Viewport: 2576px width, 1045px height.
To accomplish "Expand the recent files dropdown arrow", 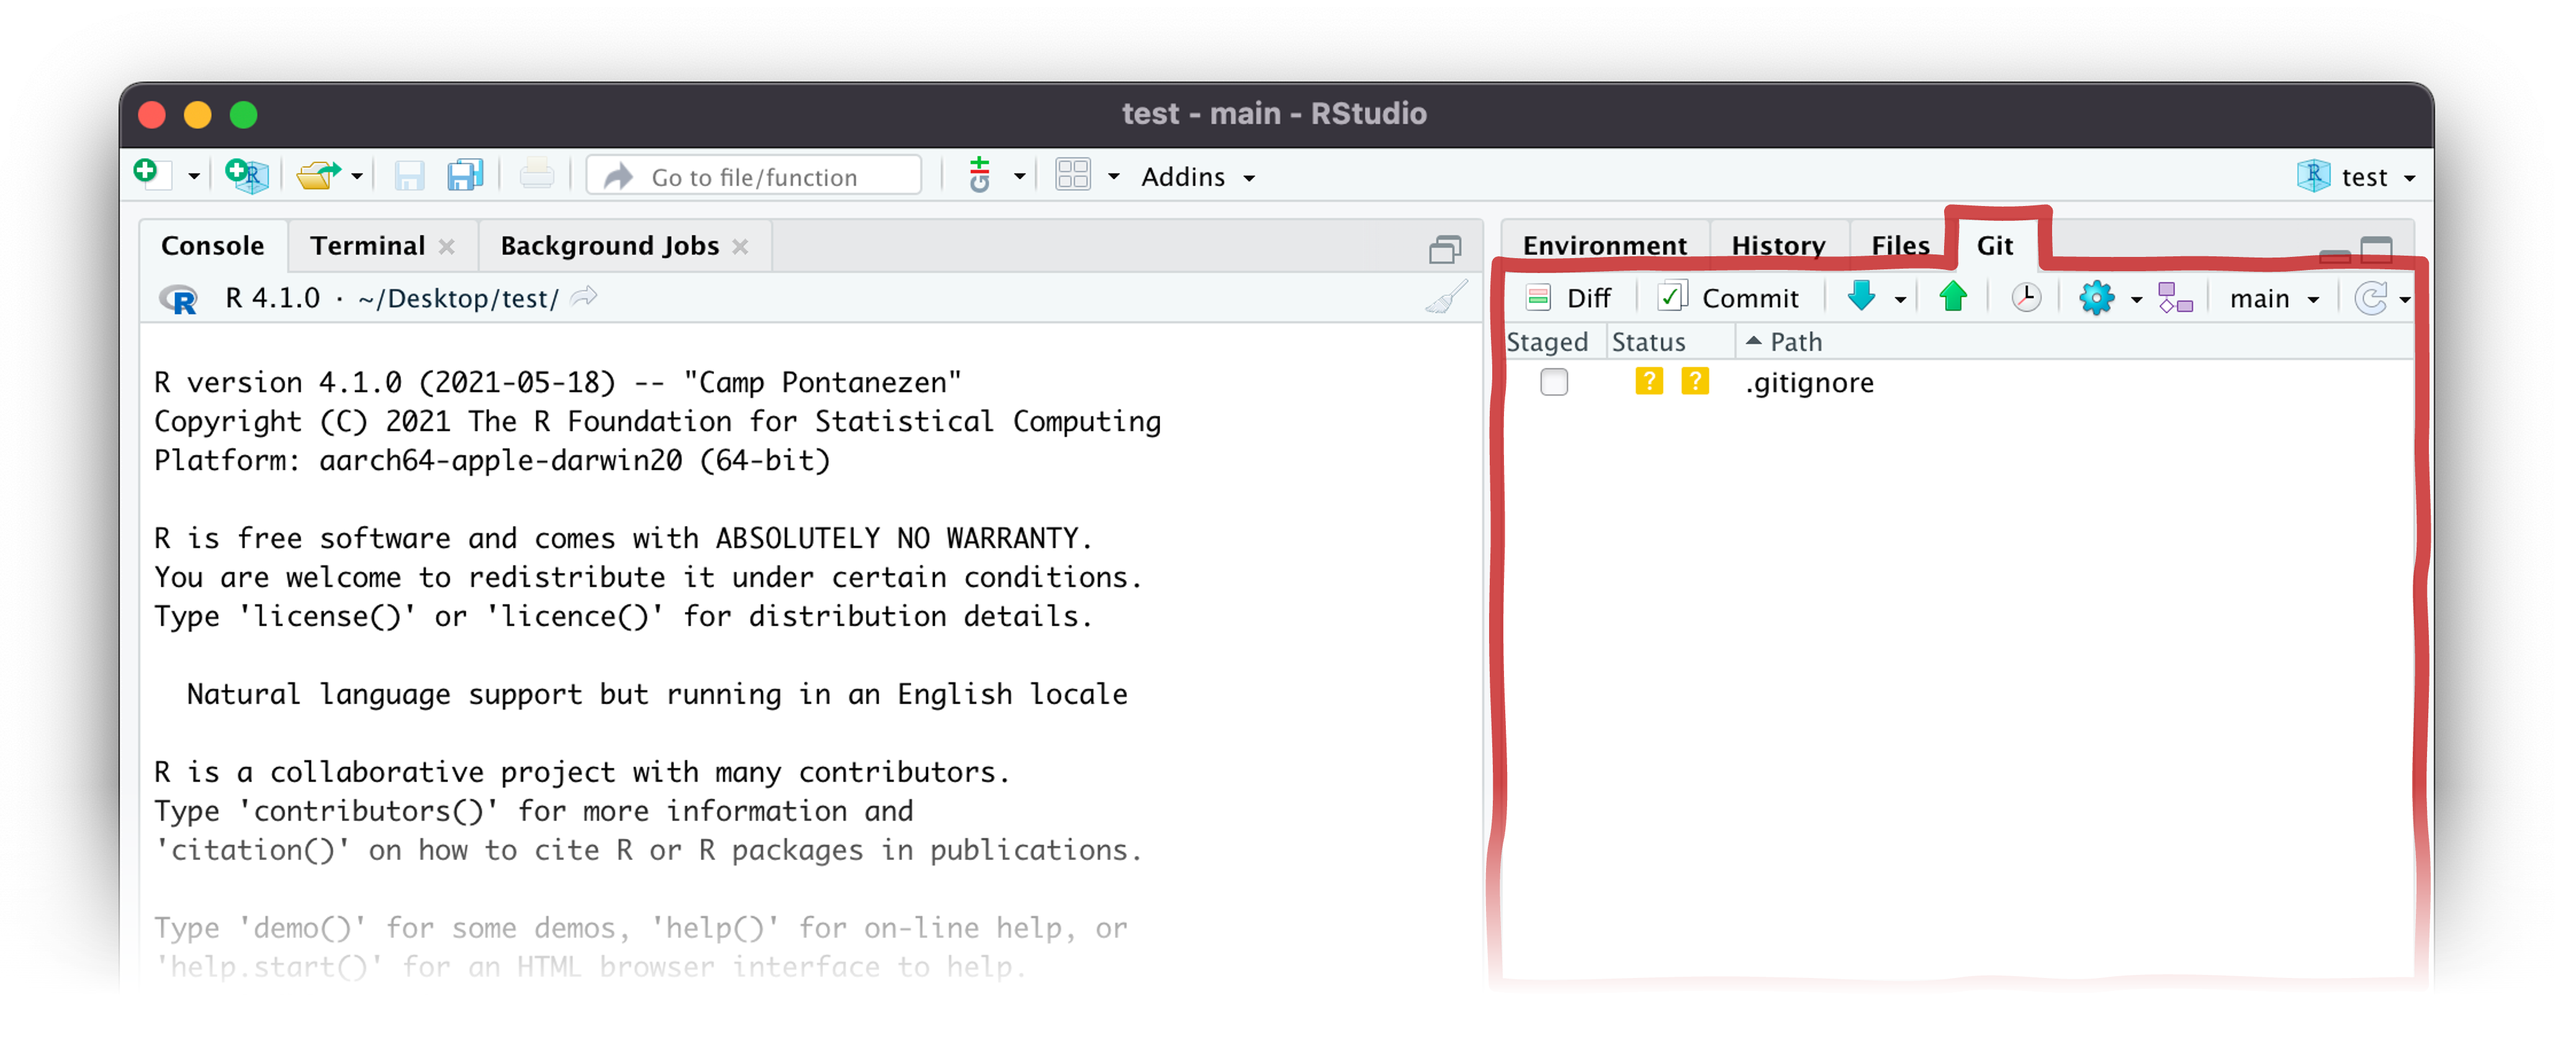I will click(357, 177).
